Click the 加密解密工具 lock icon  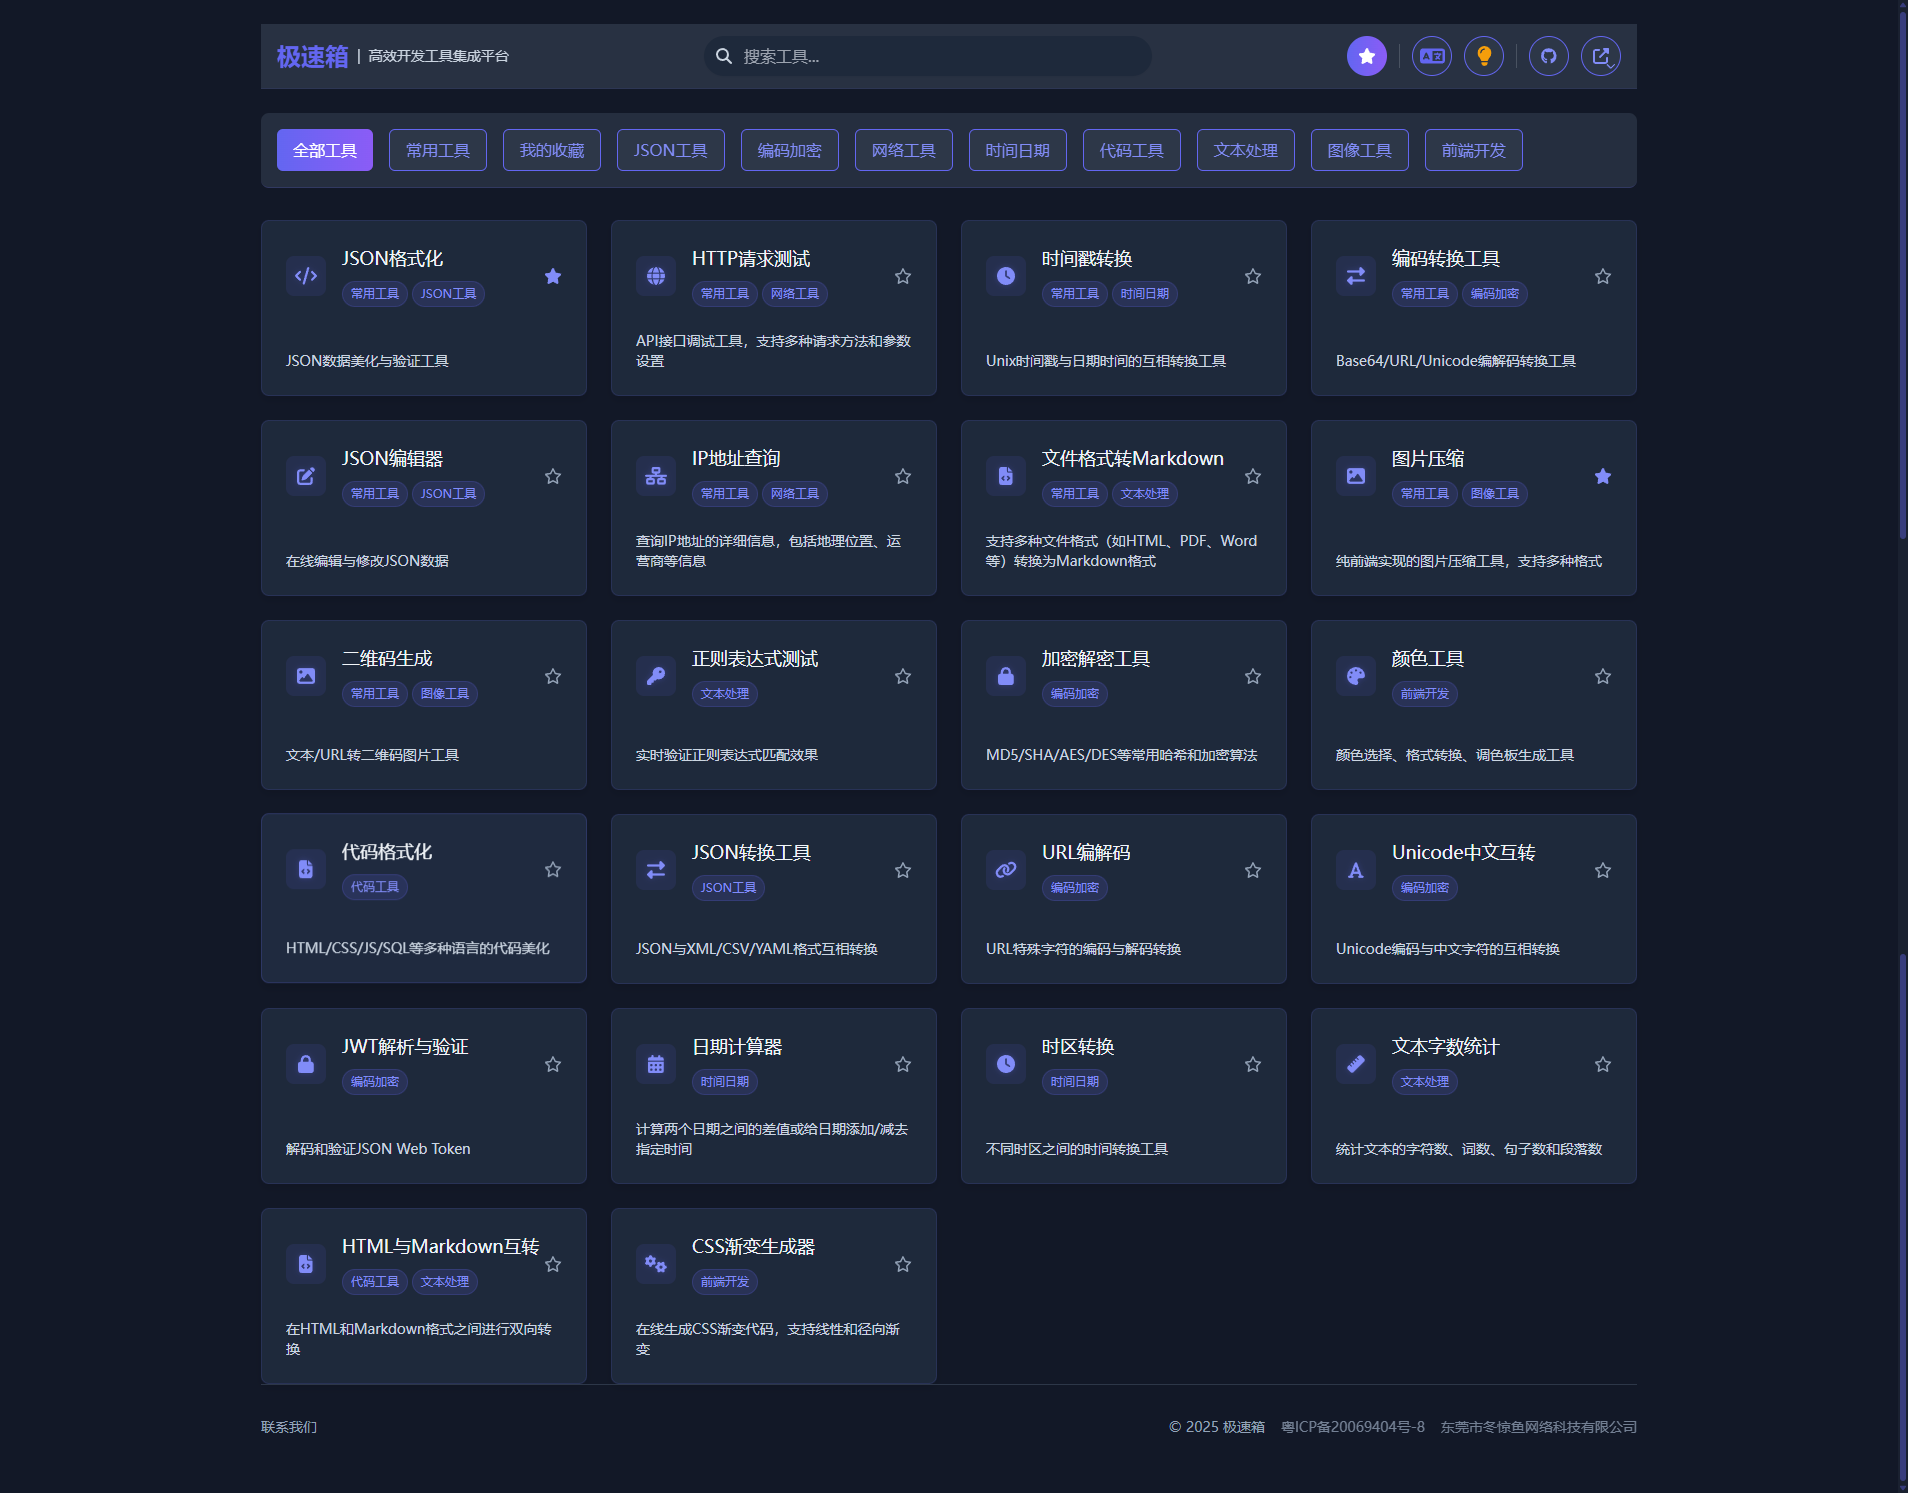coord(1006,676)
